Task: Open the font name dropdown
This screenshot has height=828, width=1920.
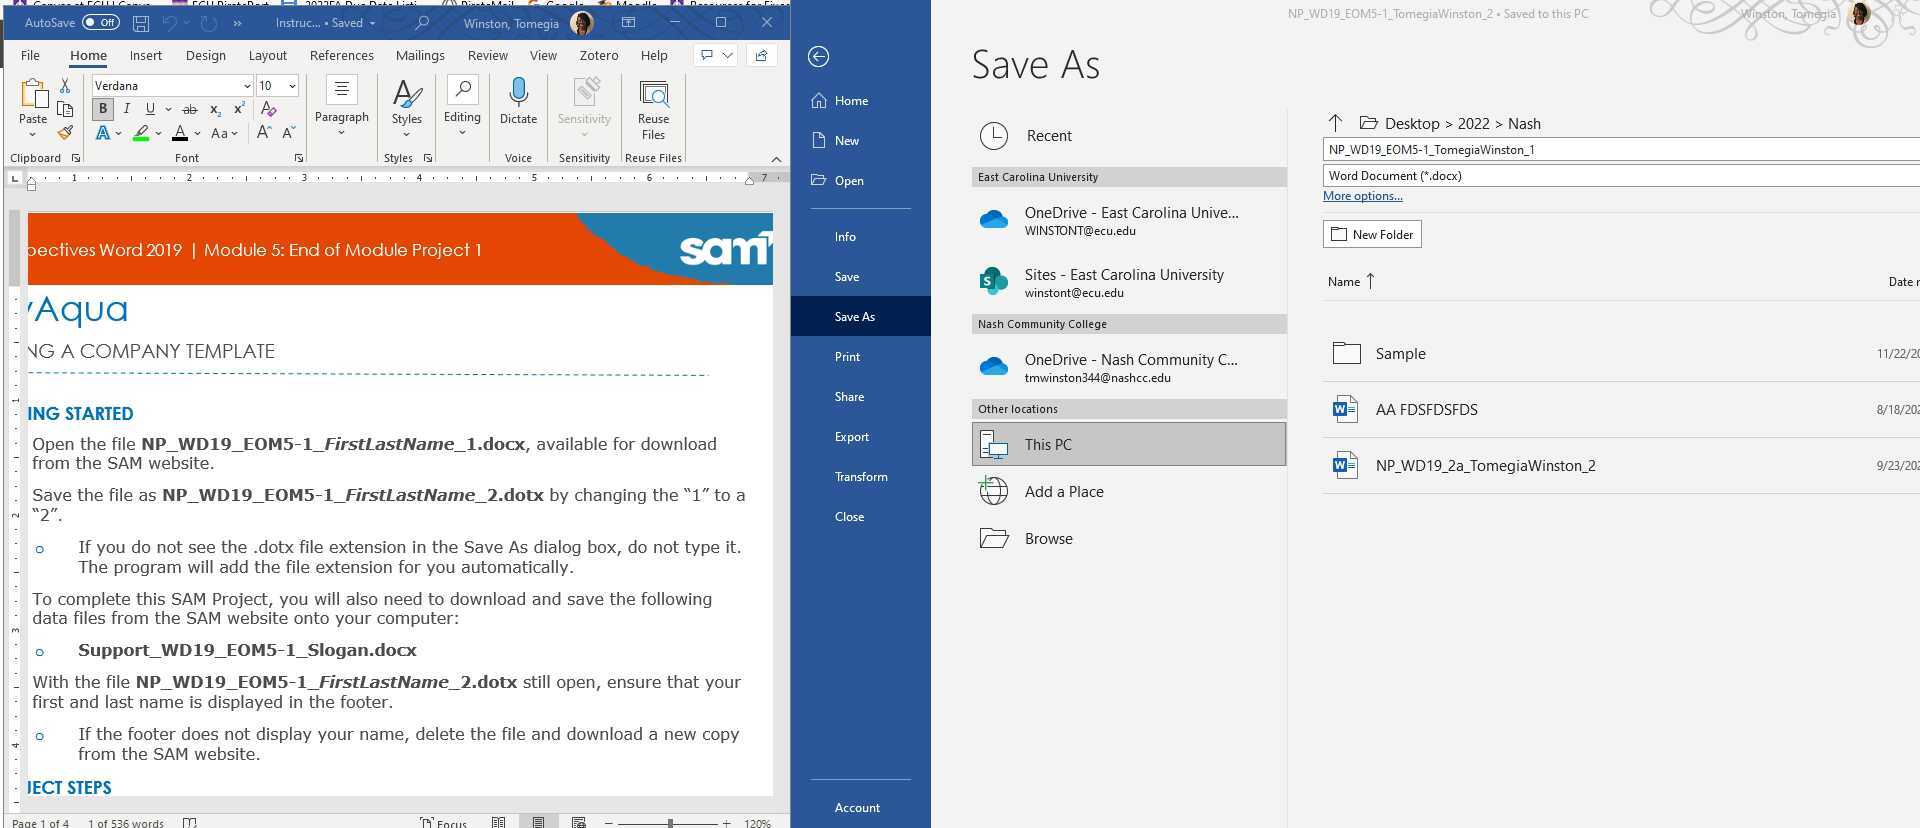Action: pos(247,86)
